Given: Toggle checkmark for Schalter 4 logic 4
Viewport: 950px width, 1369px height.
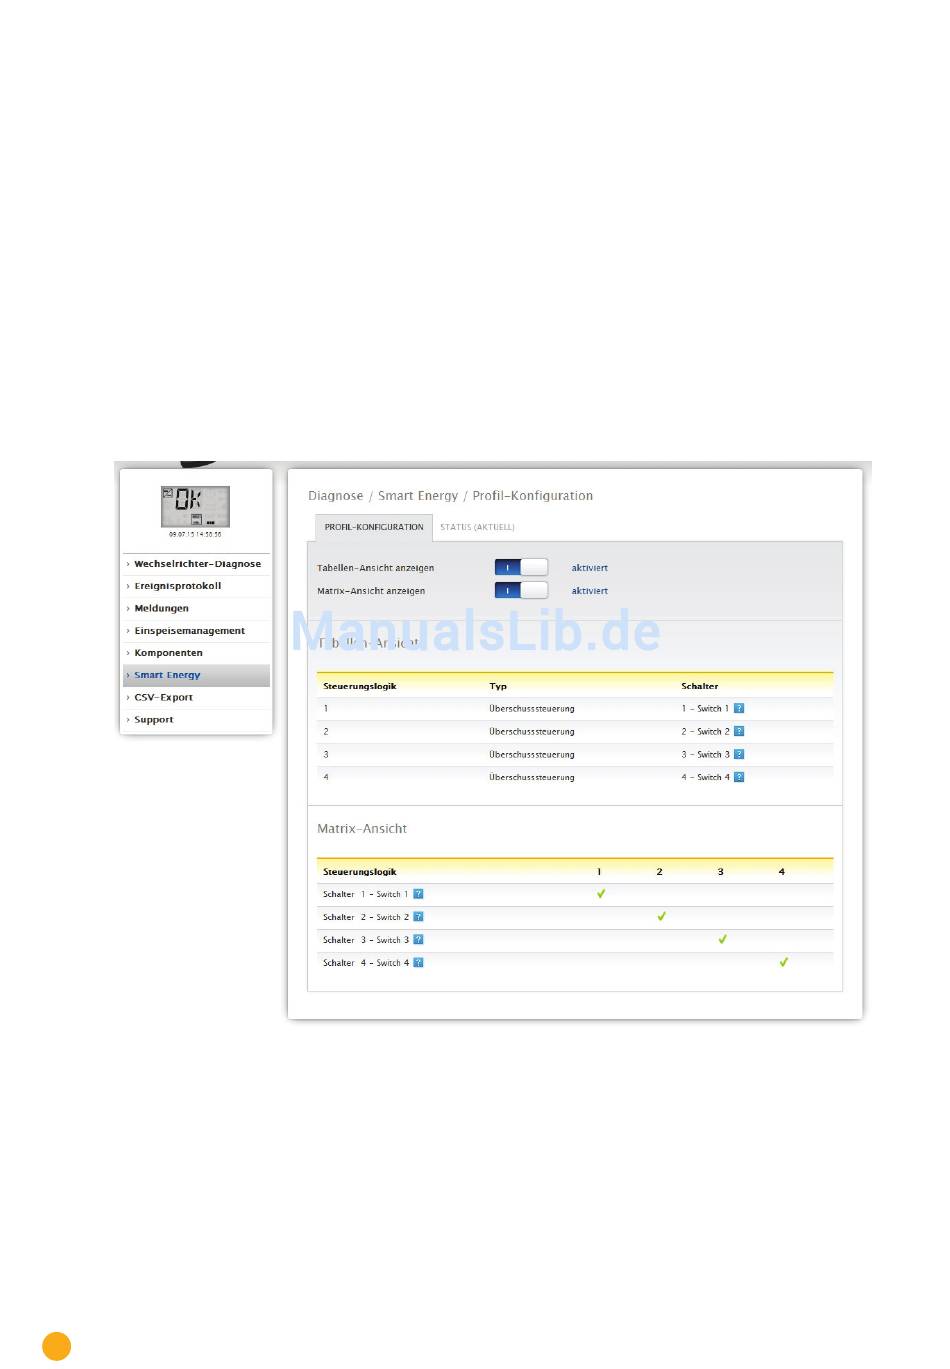Looking at the screenshot, I should tap(783, 962).
